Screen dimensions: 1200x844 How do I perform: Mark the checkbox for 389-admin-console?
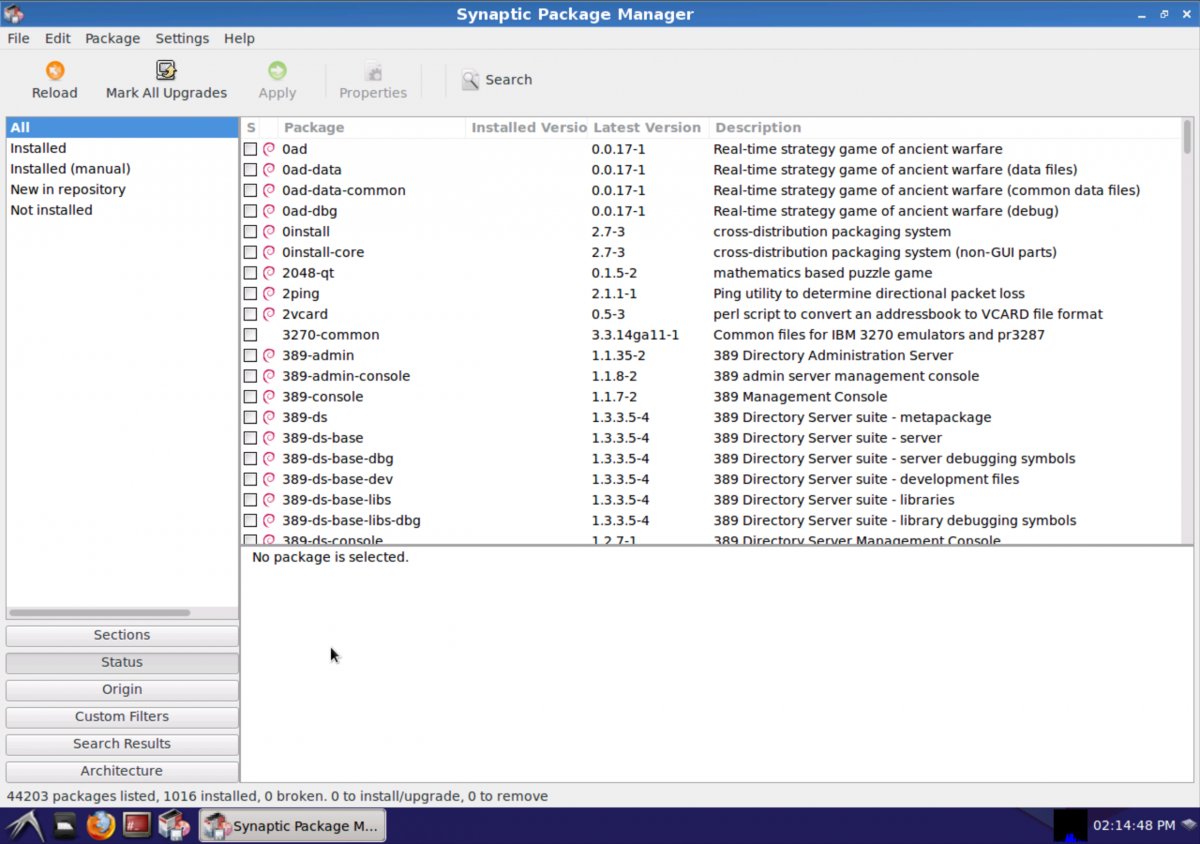pyautogui.click(x=250, y=377)
